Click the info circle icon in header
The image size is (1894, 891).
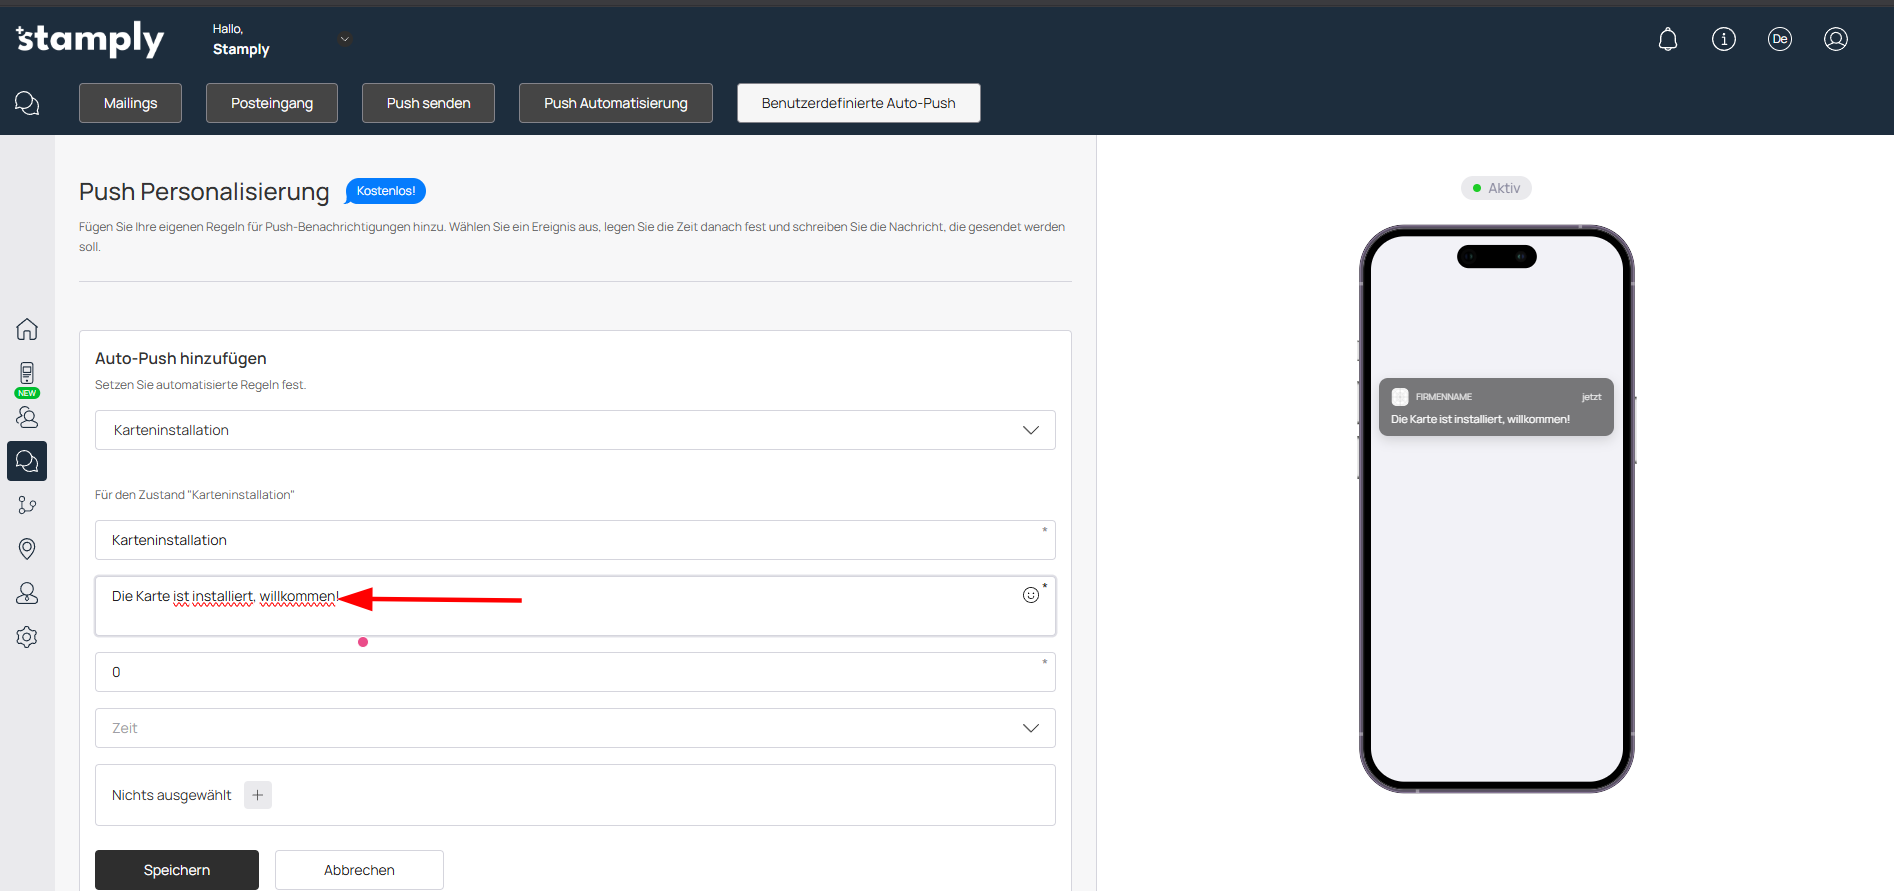coord(1723,39)
